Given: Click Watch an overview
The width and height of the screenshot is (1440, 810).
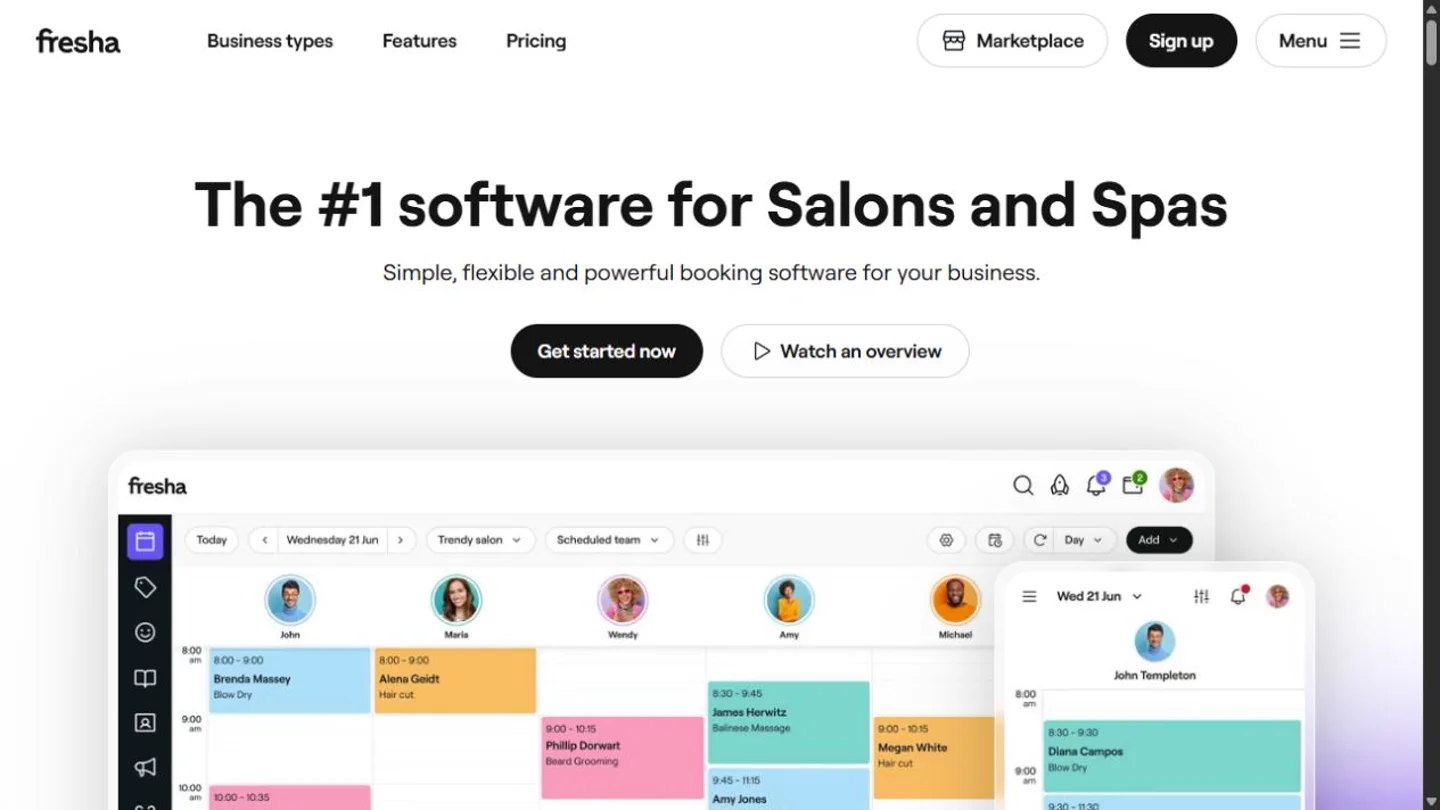Looking at the screenshot, I should coord(845,351).
